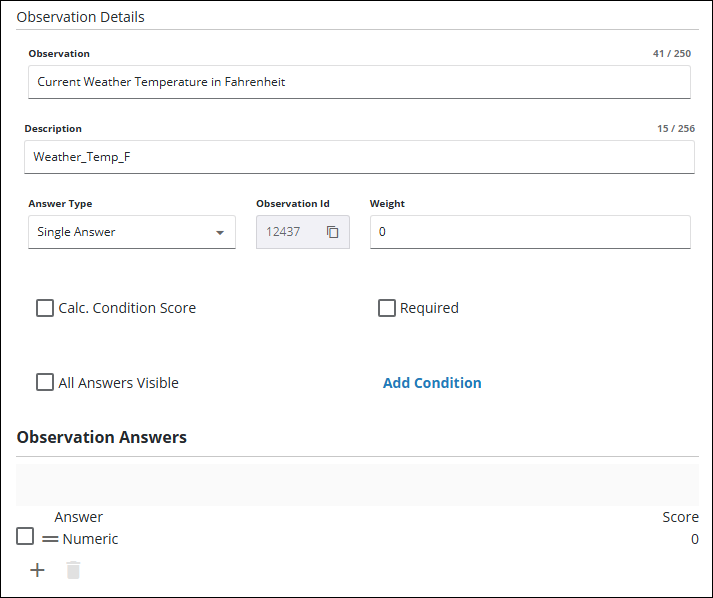This screenshot has height=598, width=713.
Task: Click into the Description field Weather_Temp_F
Action: pos(359,157)
